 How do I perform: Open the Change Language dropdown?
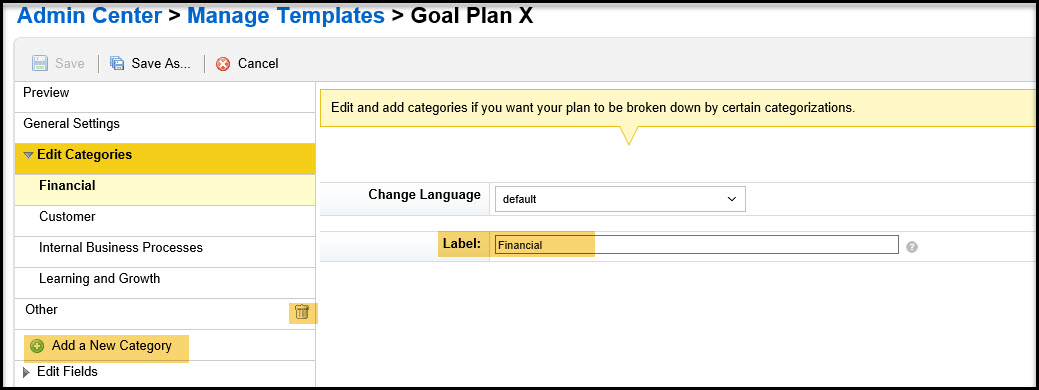tap(620, 199)
